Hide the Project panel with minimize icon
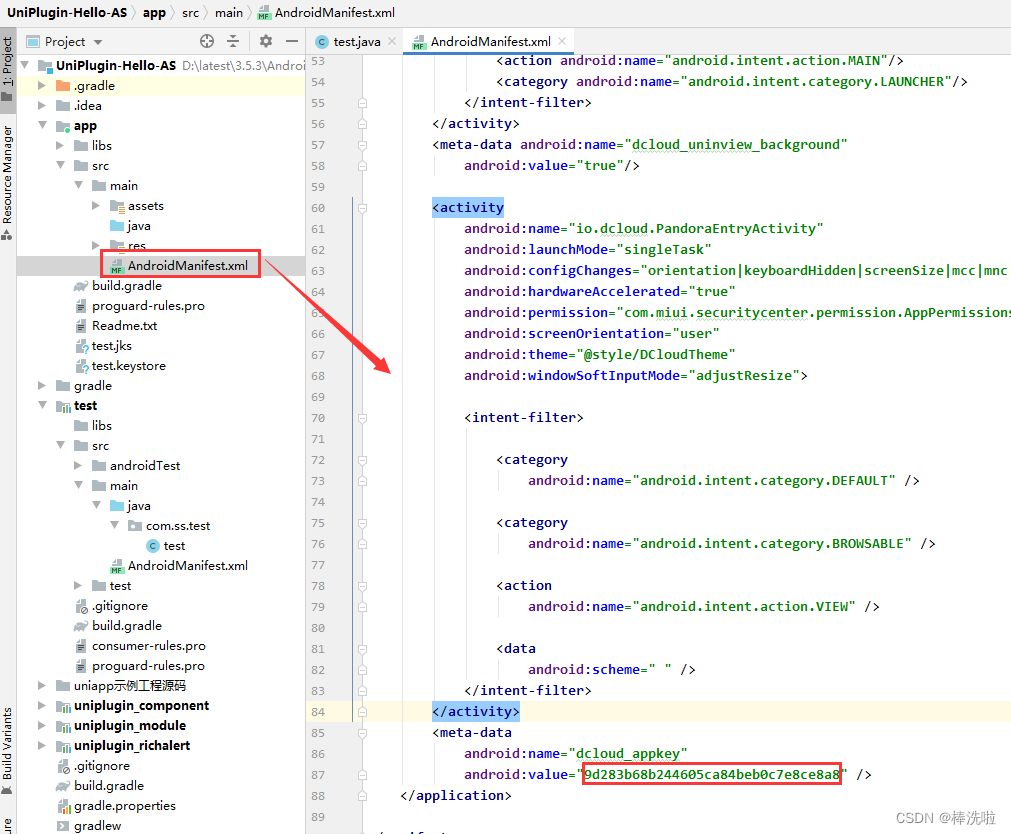The height and width of the screenshot is (834, 1011). (291, 41)
